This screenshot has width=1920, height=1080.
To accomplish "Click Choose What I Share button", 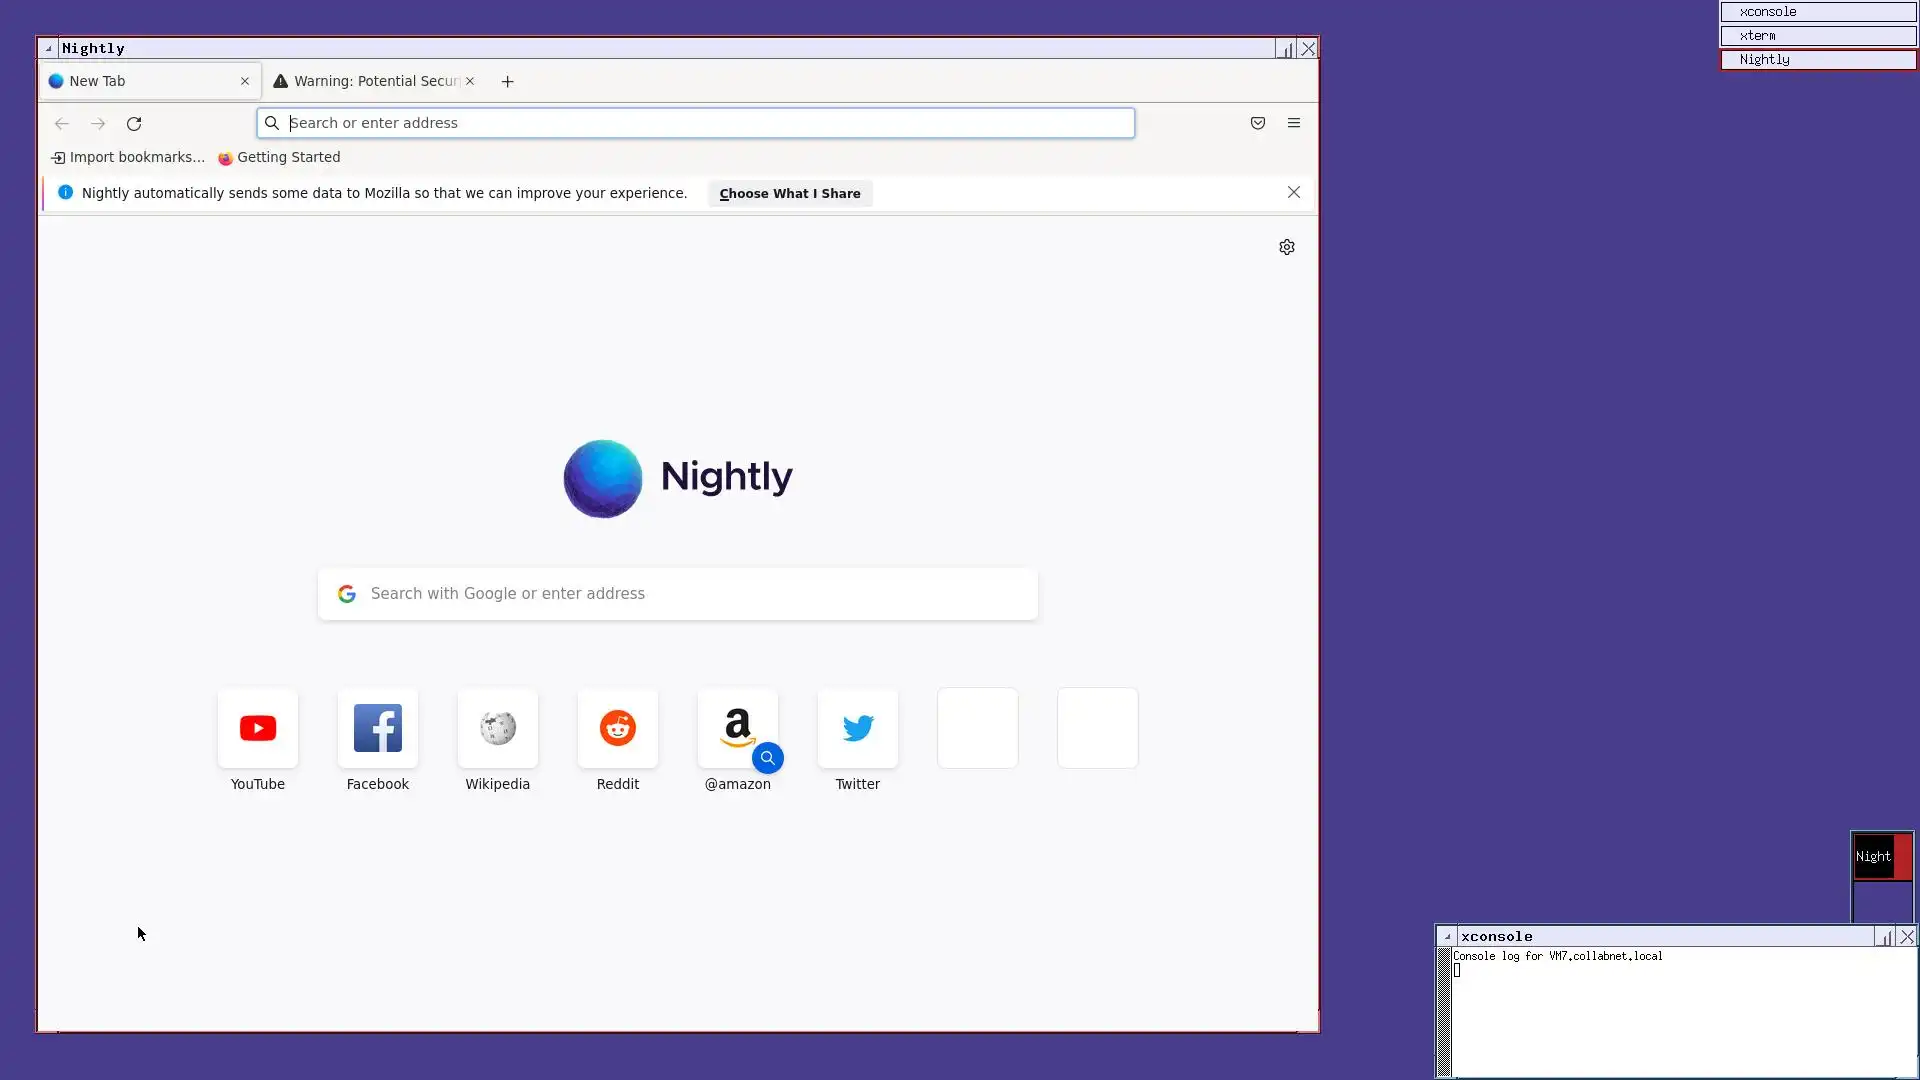I will point(790,194).
